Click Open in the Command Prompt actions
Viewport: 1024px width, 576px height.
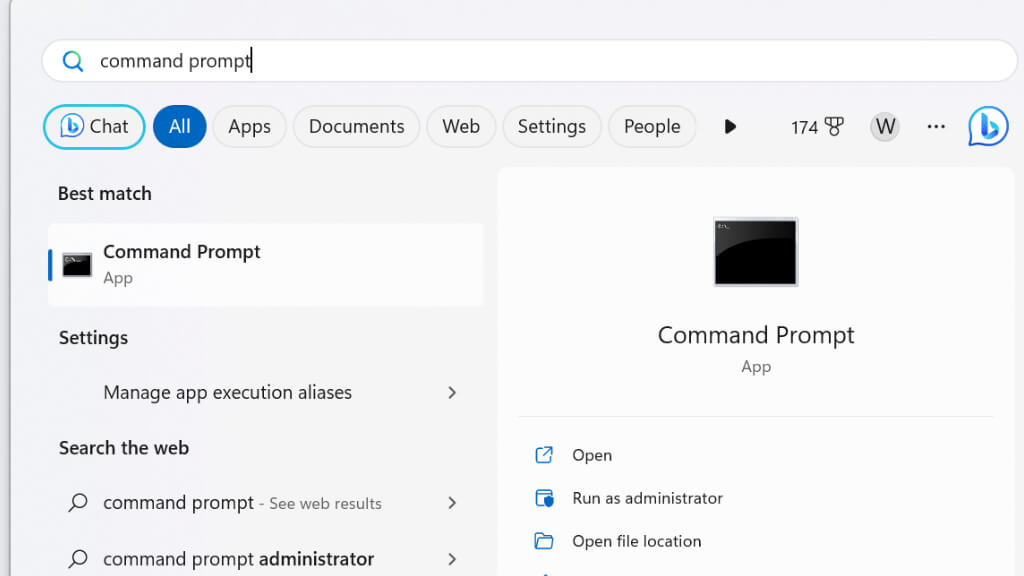591,455
